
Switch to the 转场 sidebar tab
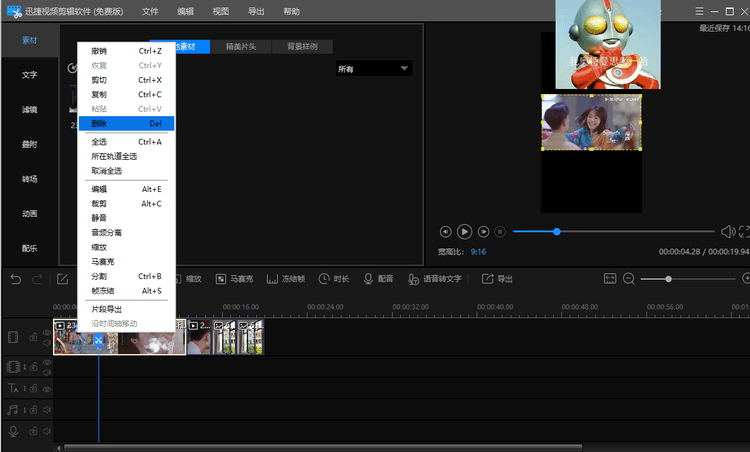coord(29,179)
